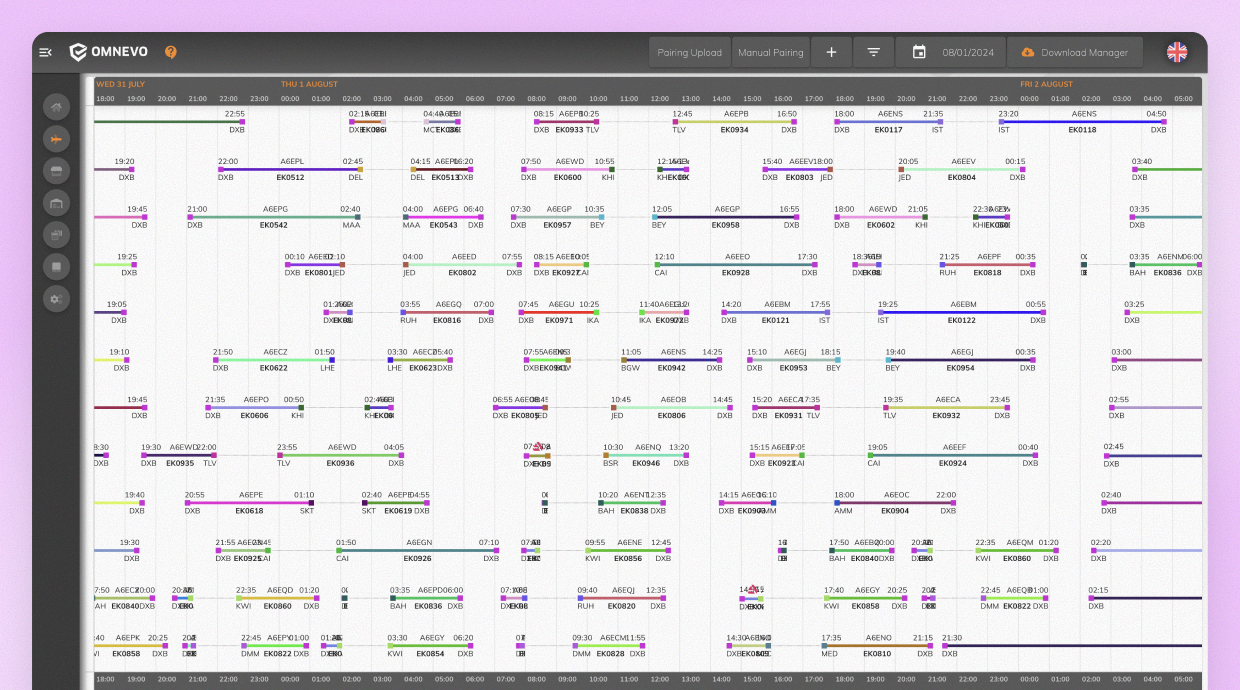Screen dimensions: 1240x690
Task: Select the WED 31 JULY date header
Action: coord(120,84)
